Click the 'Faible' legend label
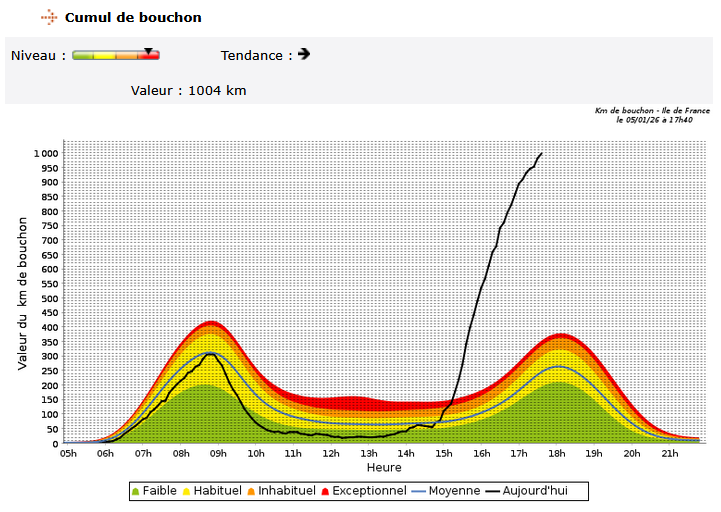 (160, 491)
